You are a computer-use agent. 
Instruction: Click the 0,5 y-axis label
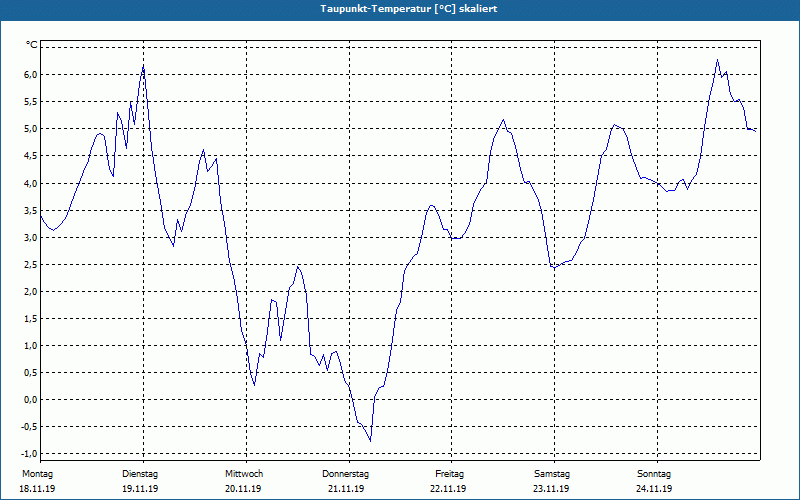(31, 372)
